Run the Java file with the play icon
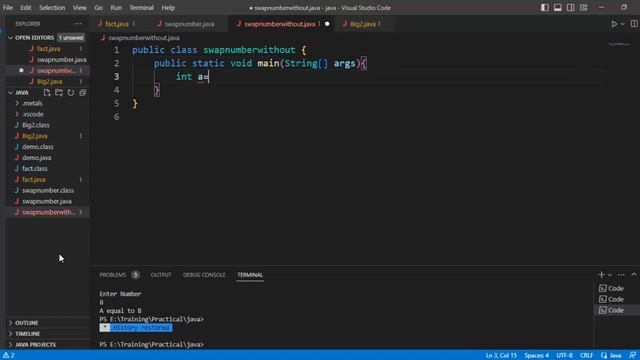 (x=614, y=24)
